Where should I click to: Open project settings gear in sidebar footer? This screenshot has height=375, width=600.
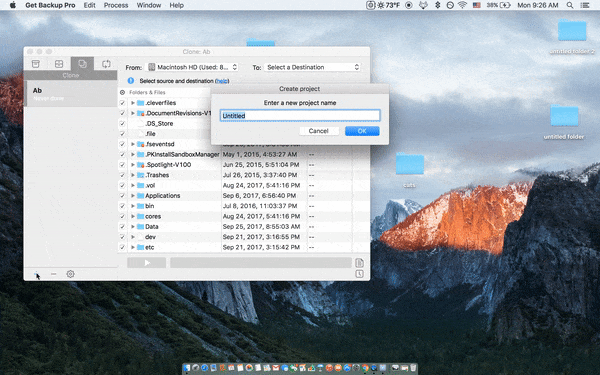coord(70,274)
